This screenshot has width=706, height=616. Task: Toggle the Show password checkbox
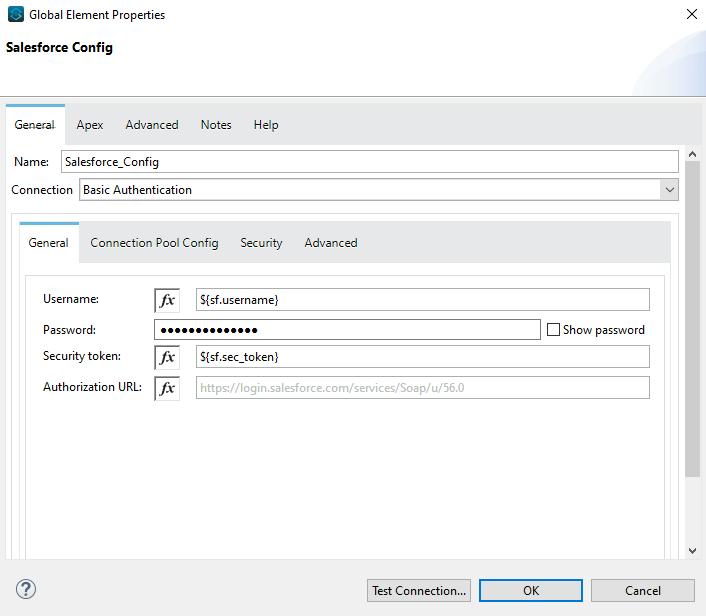[553, 330]
